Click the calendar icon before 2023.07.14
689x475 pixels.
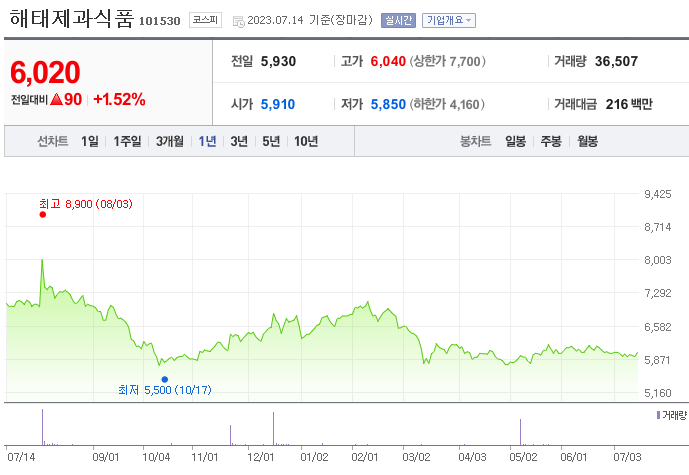pos(239,21)
